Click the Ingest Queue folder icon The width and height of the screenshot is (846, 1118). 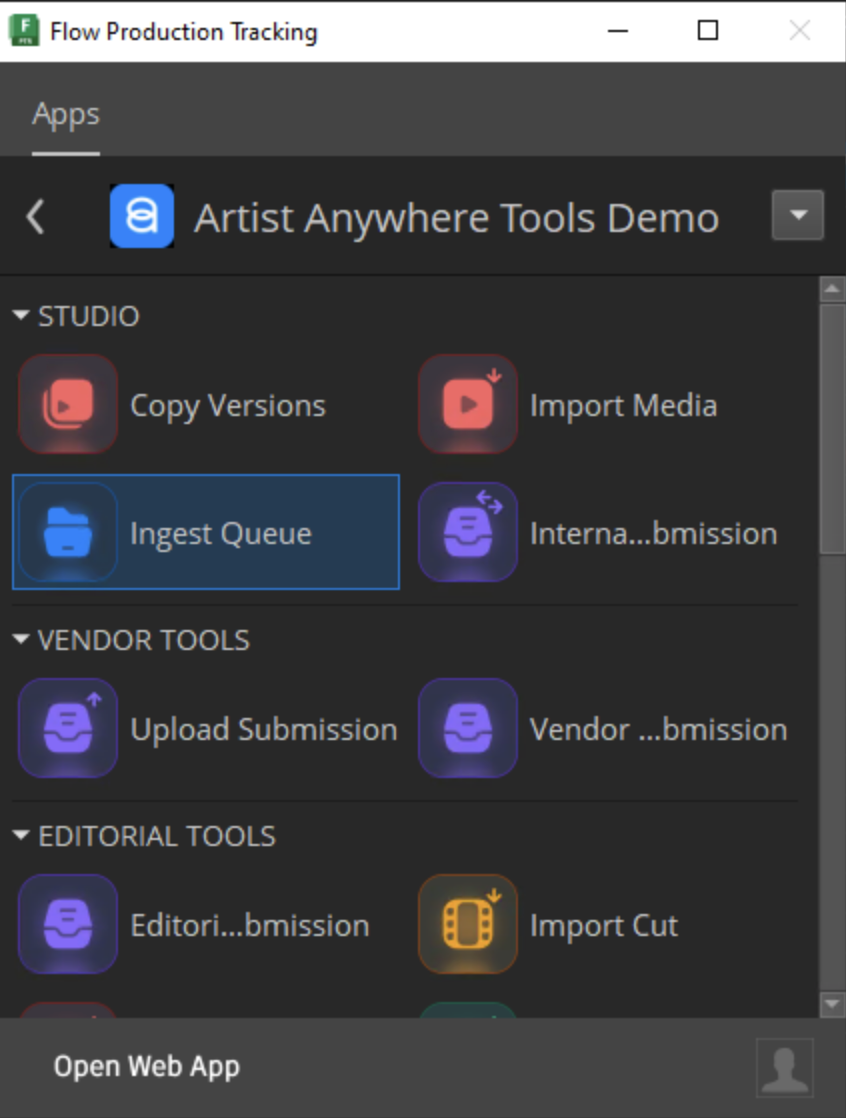68,532
